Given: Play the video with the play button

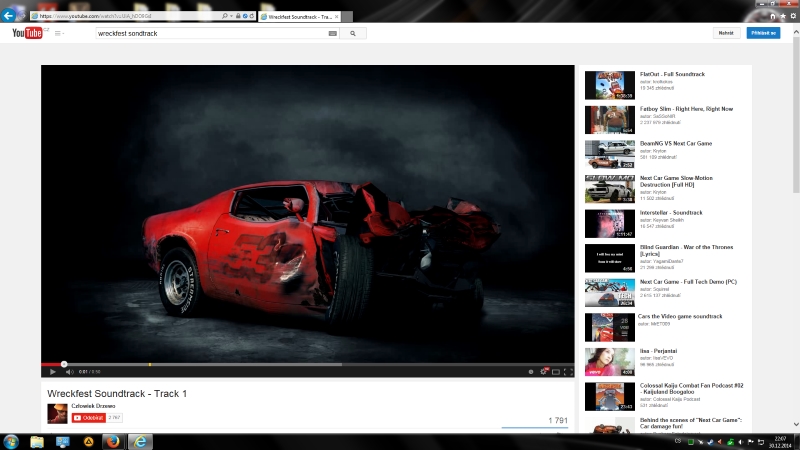Looking at the screenshot, I should 53,372.
